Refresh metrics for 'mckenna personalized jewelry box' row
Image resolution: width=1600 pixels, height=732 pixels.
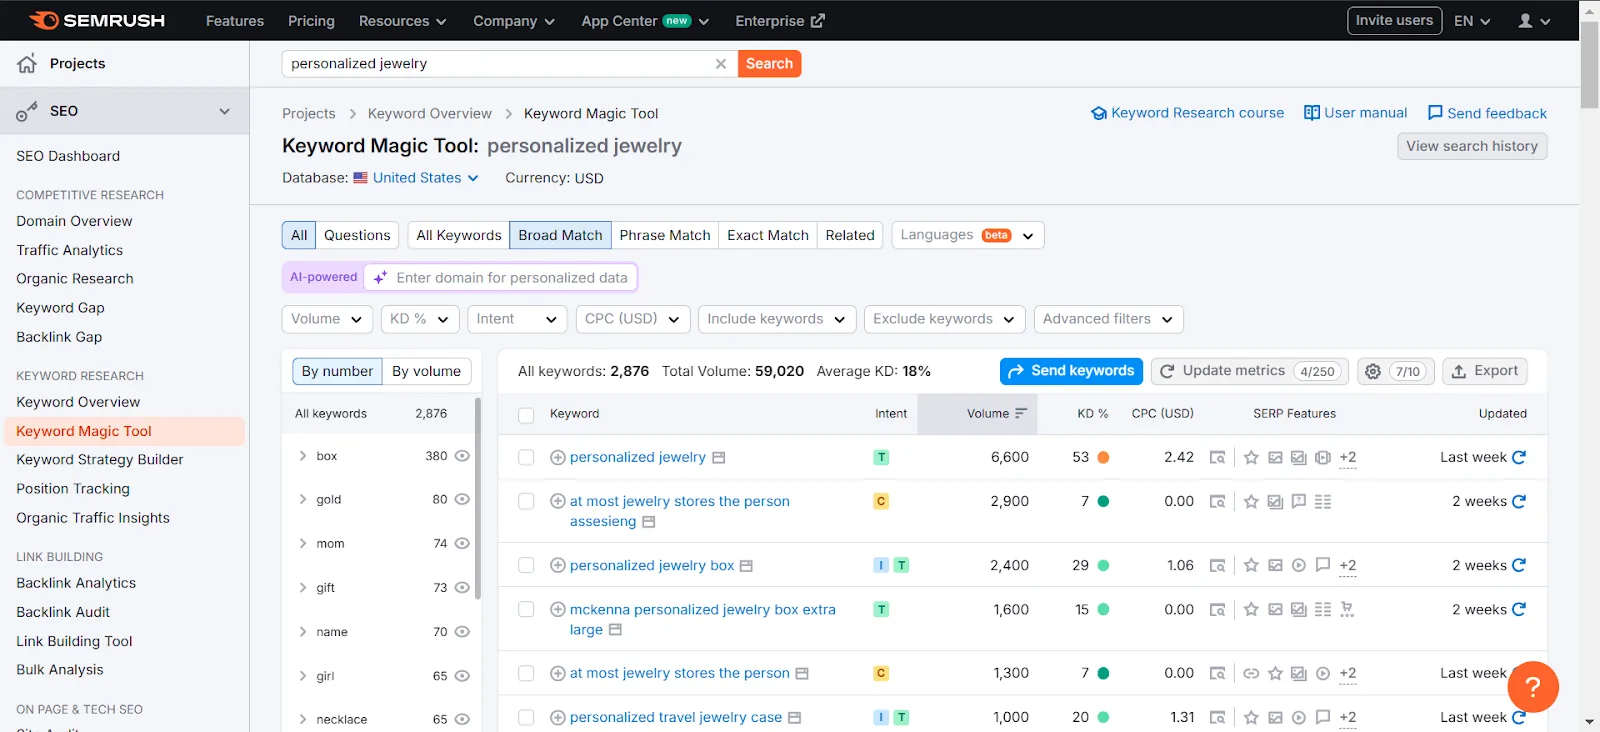pos(1519,609)
